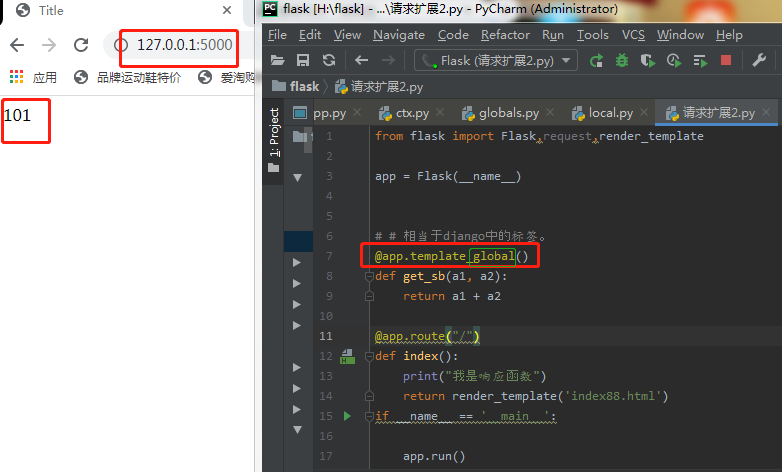This screenshot has width=782, height=472.
Task: Open the Flask run configuration dropdown
Action: pyautogui.click(x=496, y=61)
